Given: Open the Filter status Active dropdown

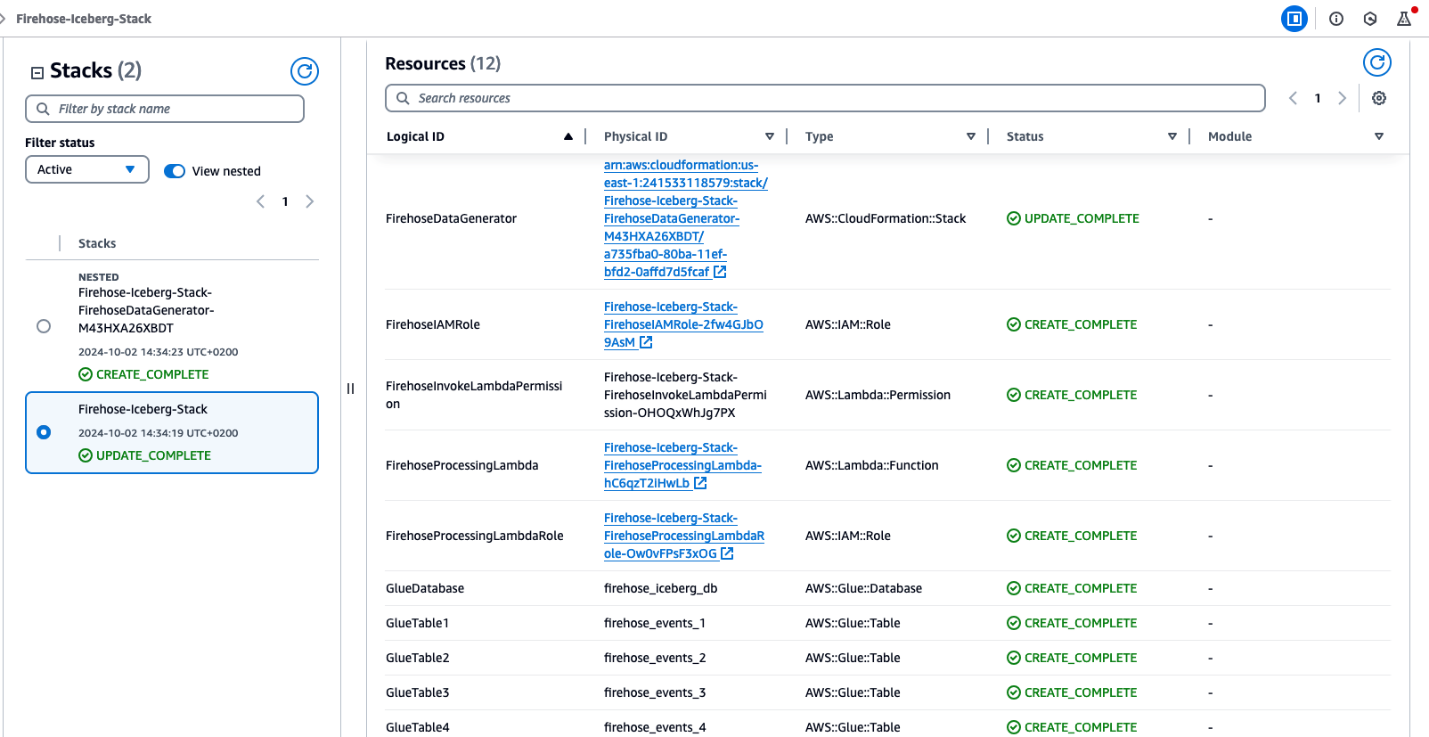Looking at the screenshot, I should (87, 170).
